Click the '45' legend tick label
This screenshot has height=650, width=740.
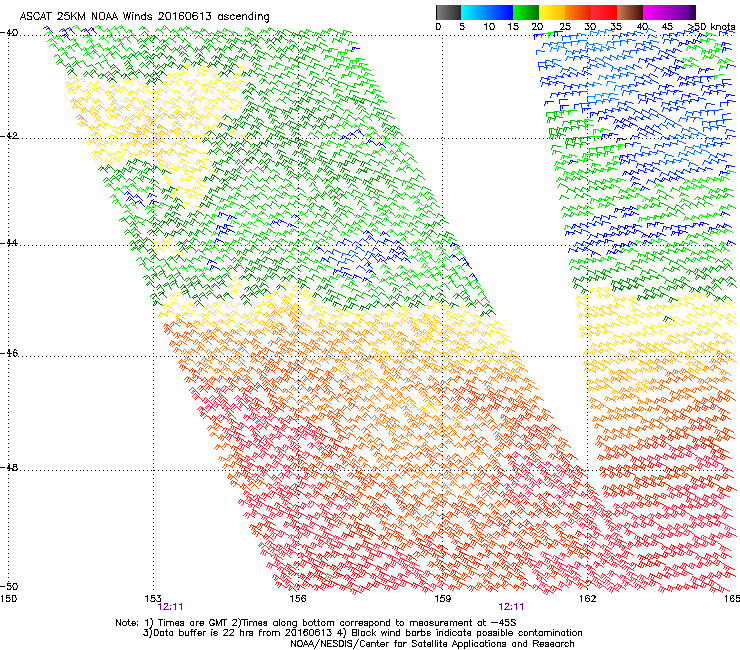(x=667, y=27)
